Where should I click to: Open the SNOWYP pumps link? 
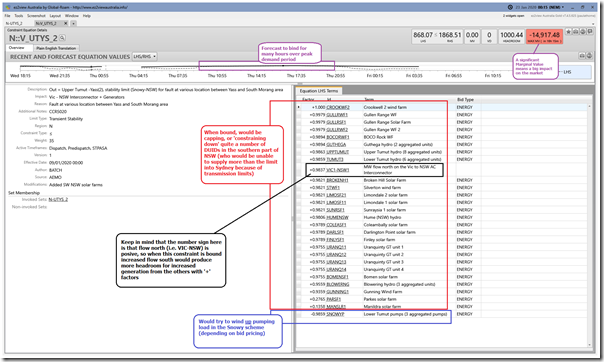coord(335,314)
